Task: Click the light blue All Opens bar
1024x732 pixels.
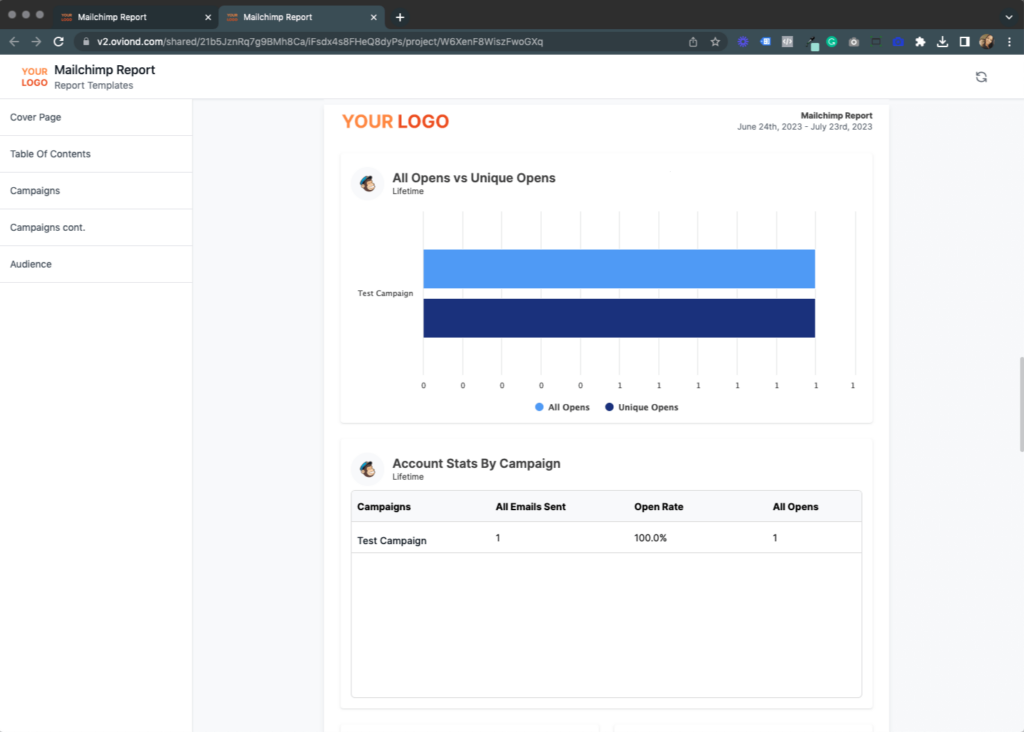Action: pos(619,268)
